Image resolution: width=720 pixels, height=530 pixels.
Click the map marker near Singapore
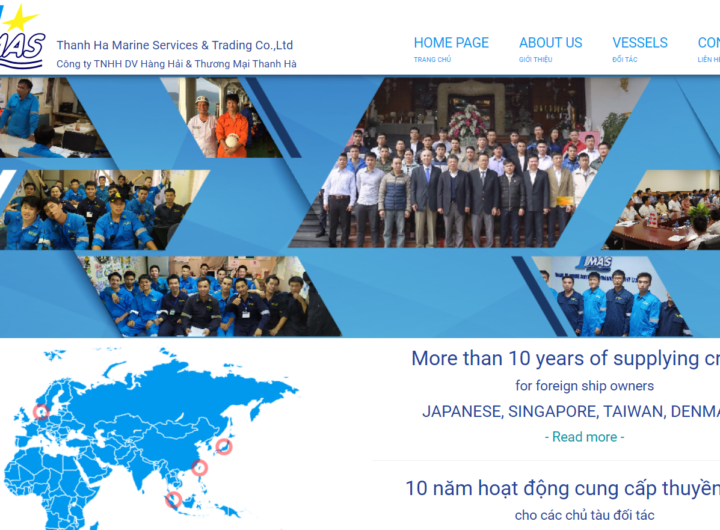click(174, 499)
